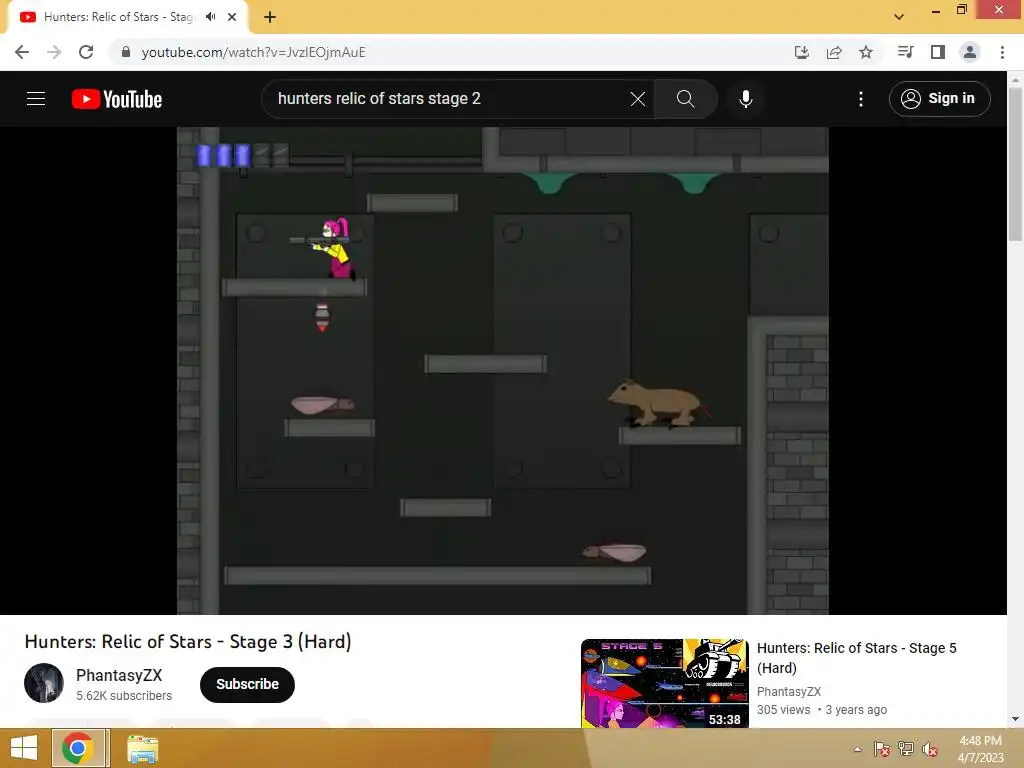Search with your voice microphone icon
1024x768 pixels.
coord(745,99)
